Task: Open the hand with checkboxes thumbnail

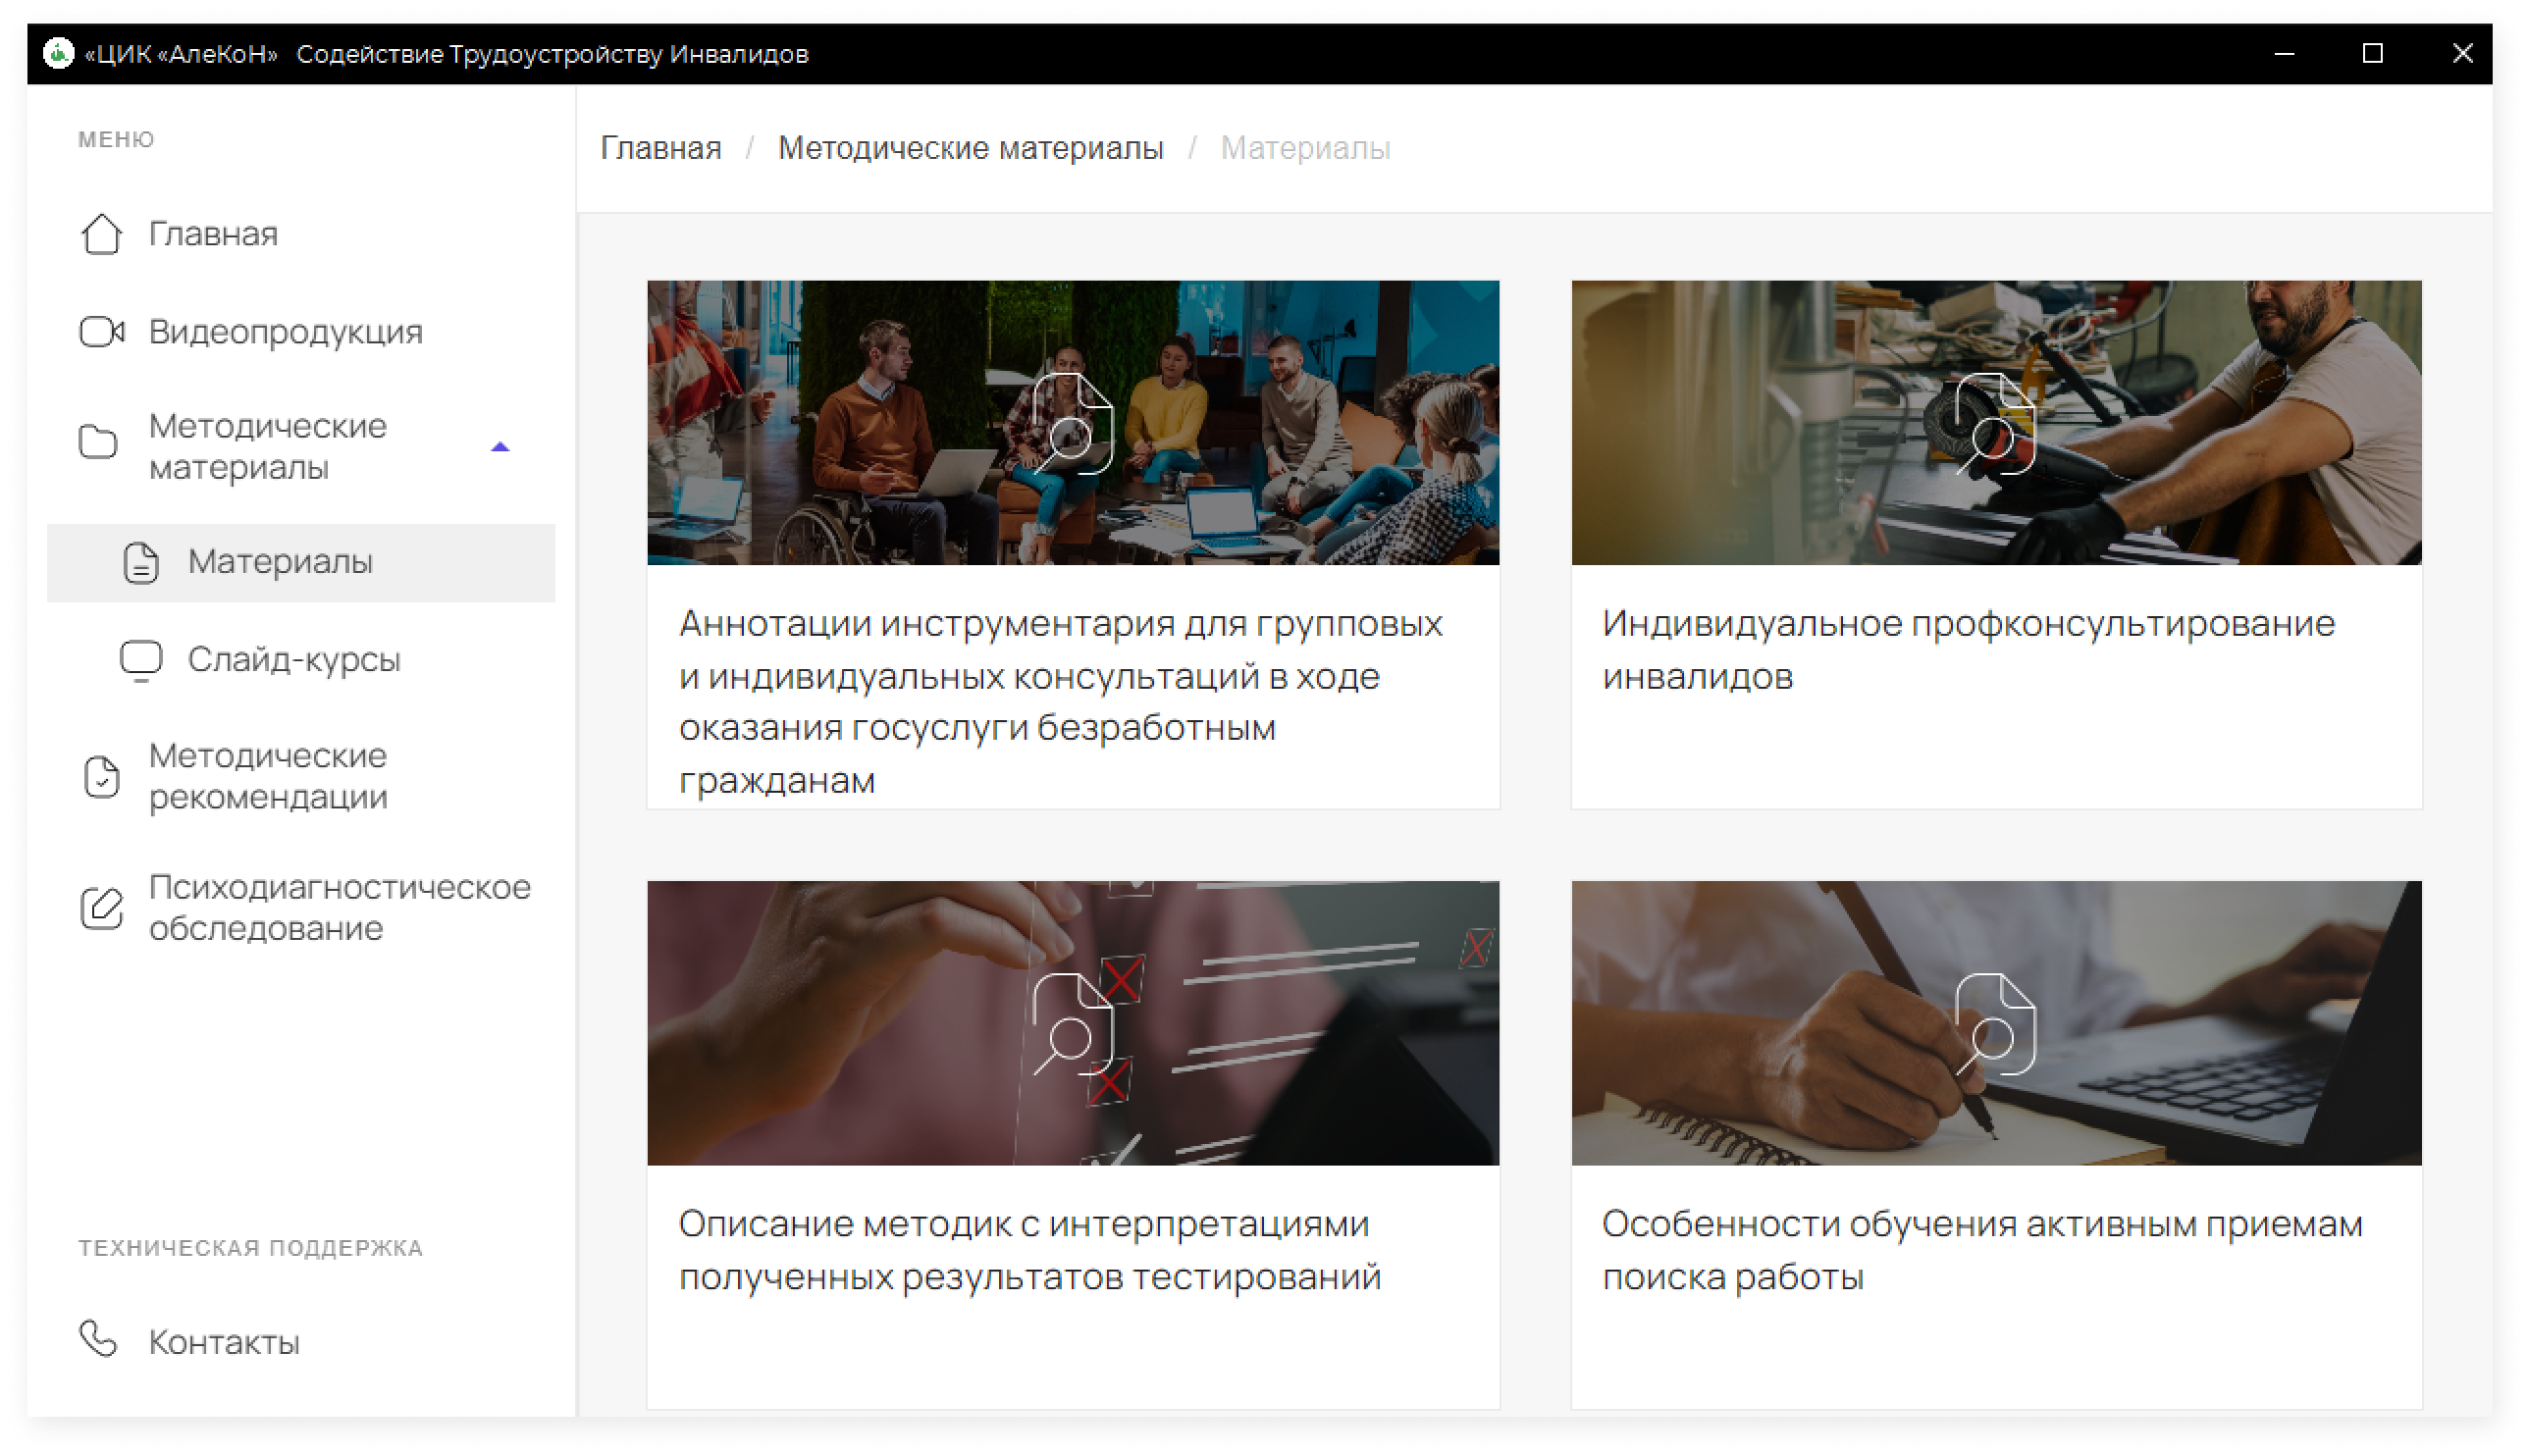Action: point(1072,1022)
